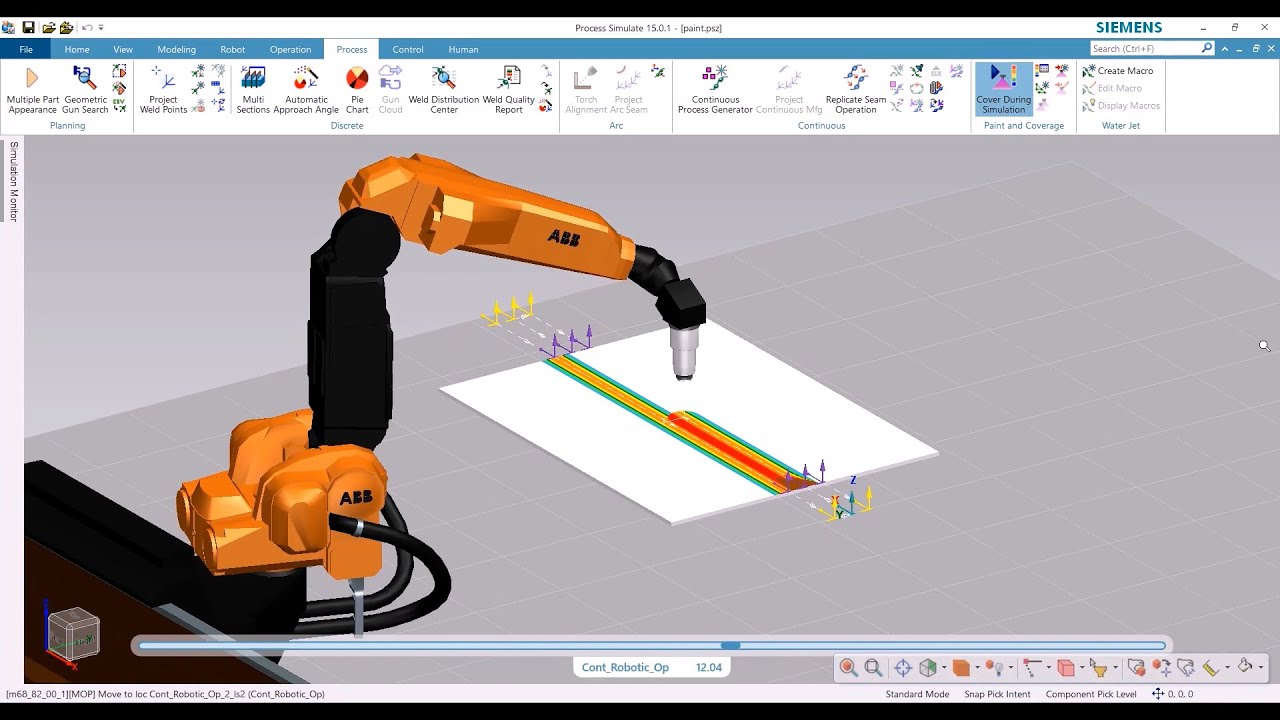The width and height of the screenshot is (1280, 720).
Task: Open the measurement ruler dropdown arrow
Action: [1227, 667]
